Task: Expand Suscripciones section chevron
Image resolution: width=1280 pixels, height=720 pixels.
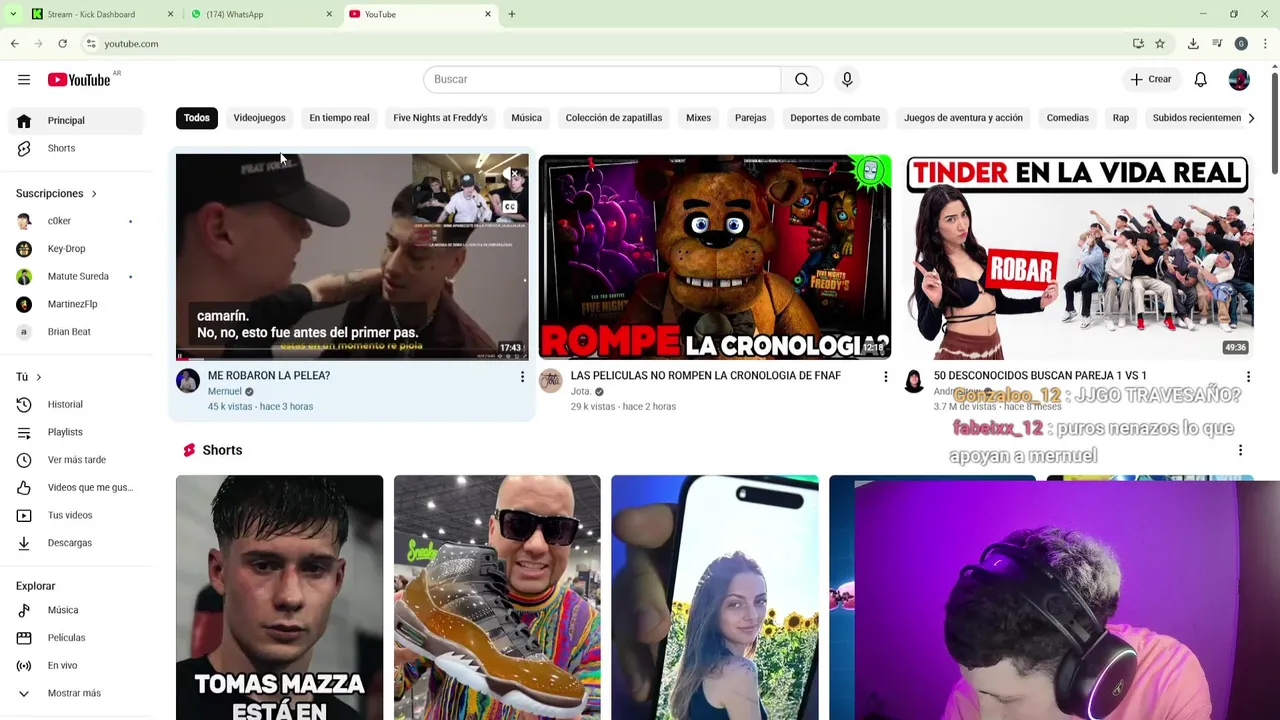Action: click(94, 193)
